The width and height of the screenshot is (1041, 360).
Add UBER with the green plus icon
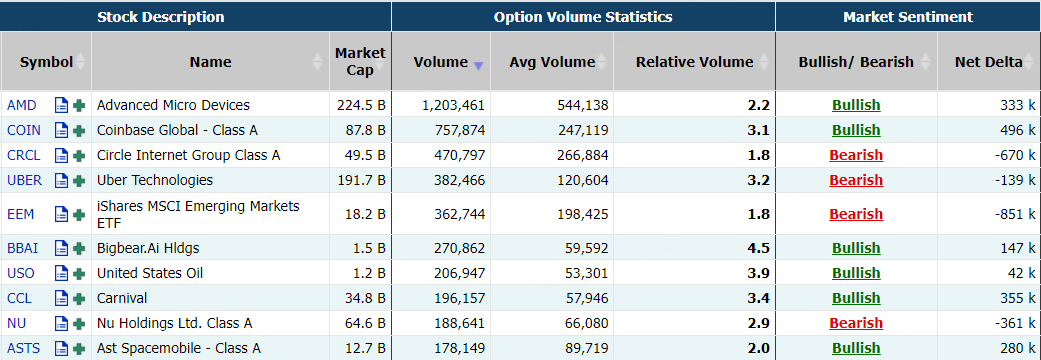pyautogui.click(x=80, y=181)
